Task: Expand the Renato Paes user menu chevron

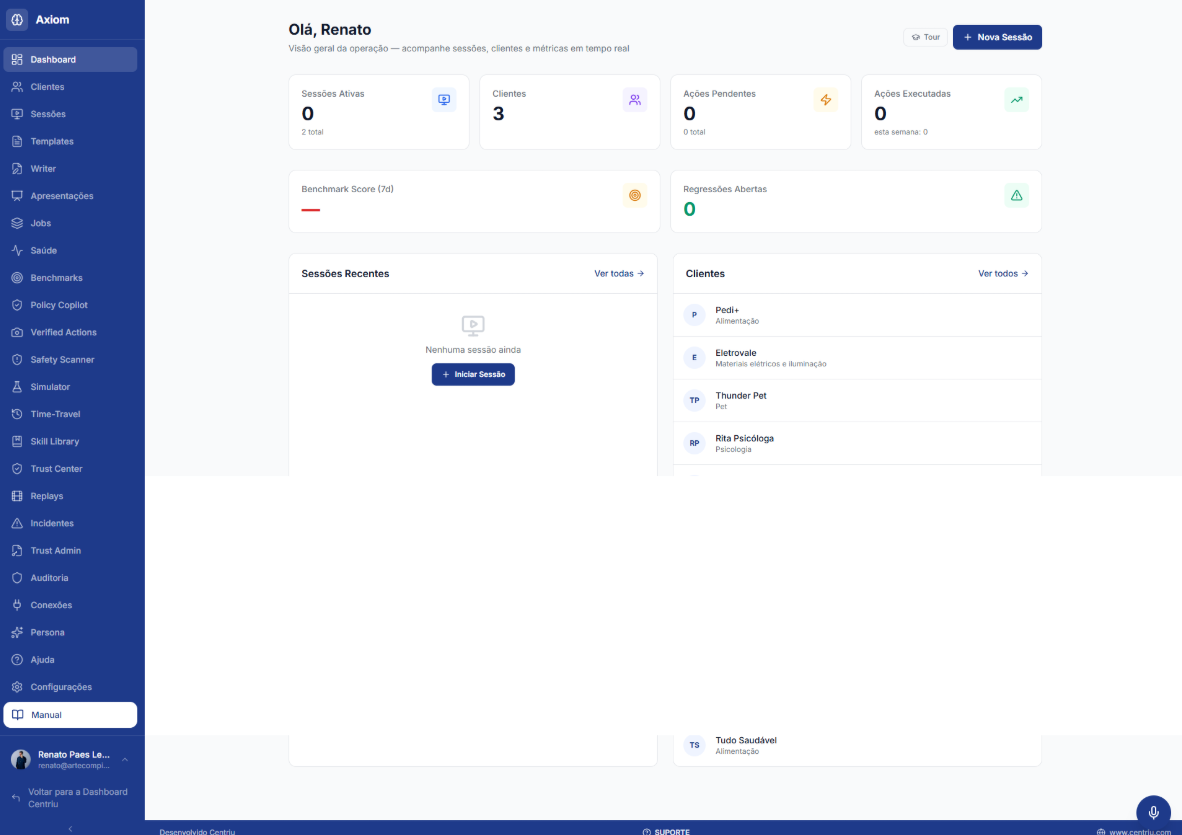Action: pyautogui.click(x=125, y=760)
